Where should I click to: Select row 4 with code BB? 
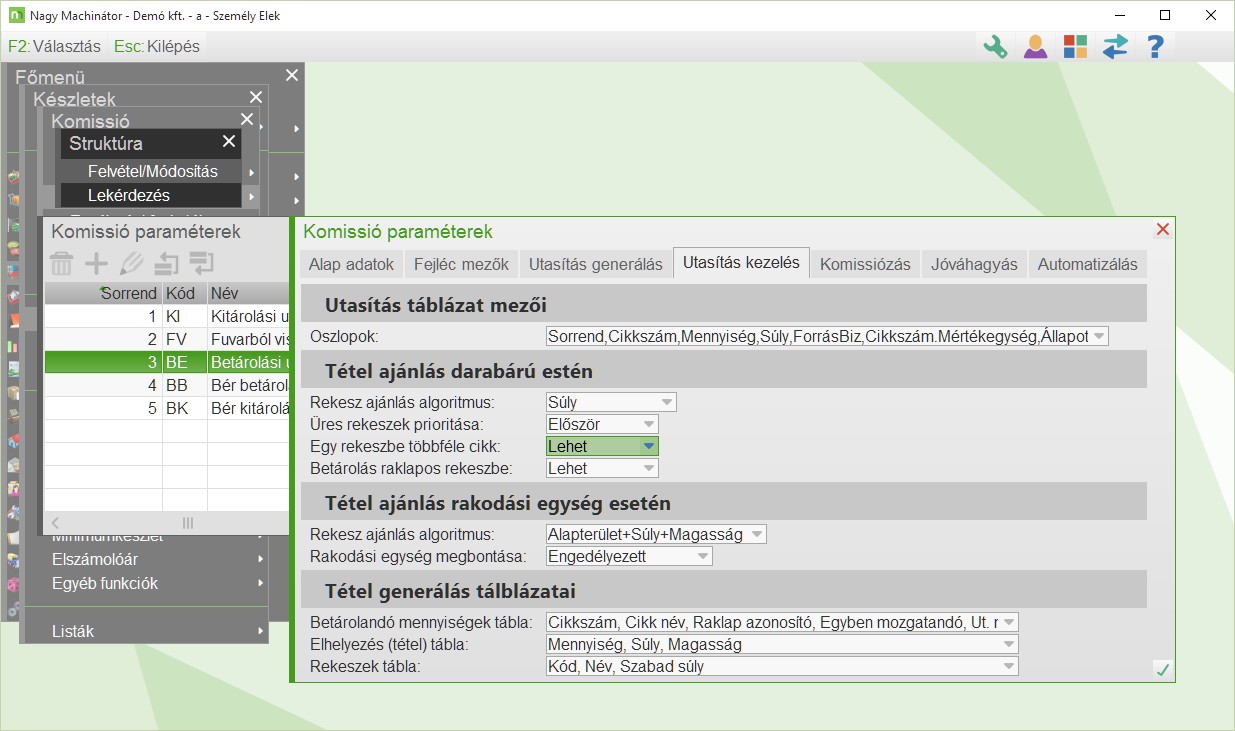(167, 385)
